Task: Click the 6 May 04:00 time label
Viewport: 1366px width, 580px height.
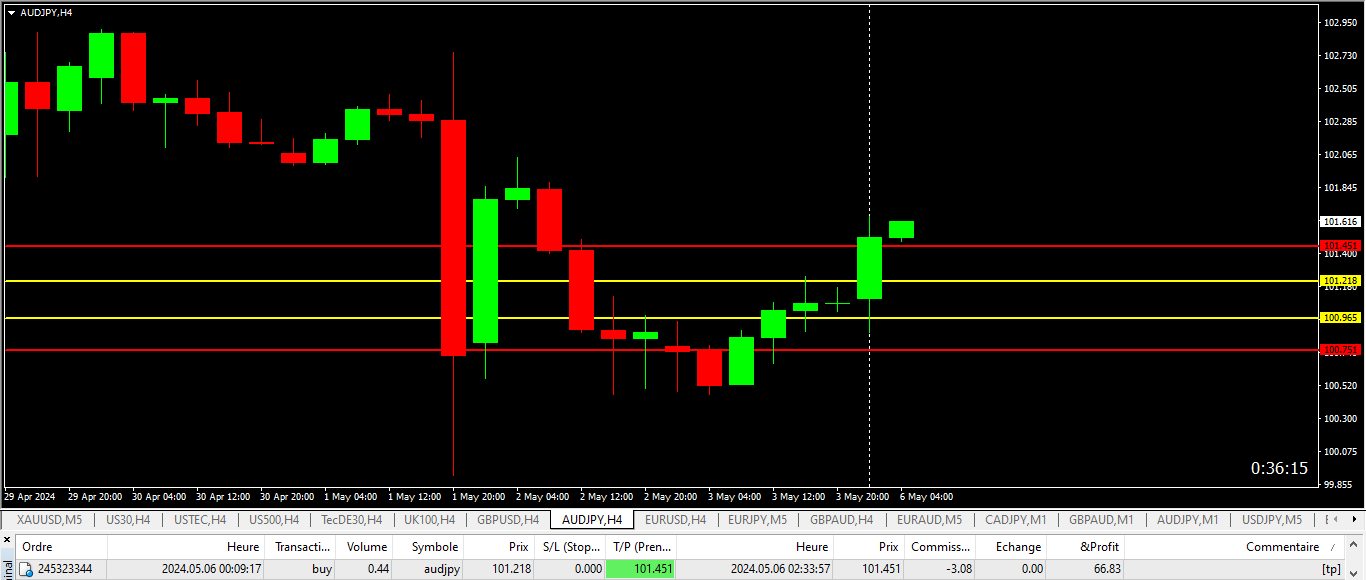Action: (x=926, y=496)
